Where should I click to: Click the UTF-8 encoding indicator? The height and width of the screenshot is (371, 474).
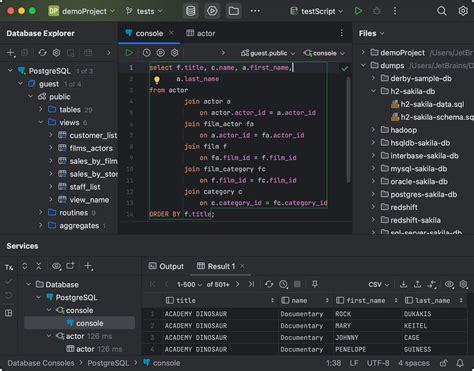pos(378,363)
